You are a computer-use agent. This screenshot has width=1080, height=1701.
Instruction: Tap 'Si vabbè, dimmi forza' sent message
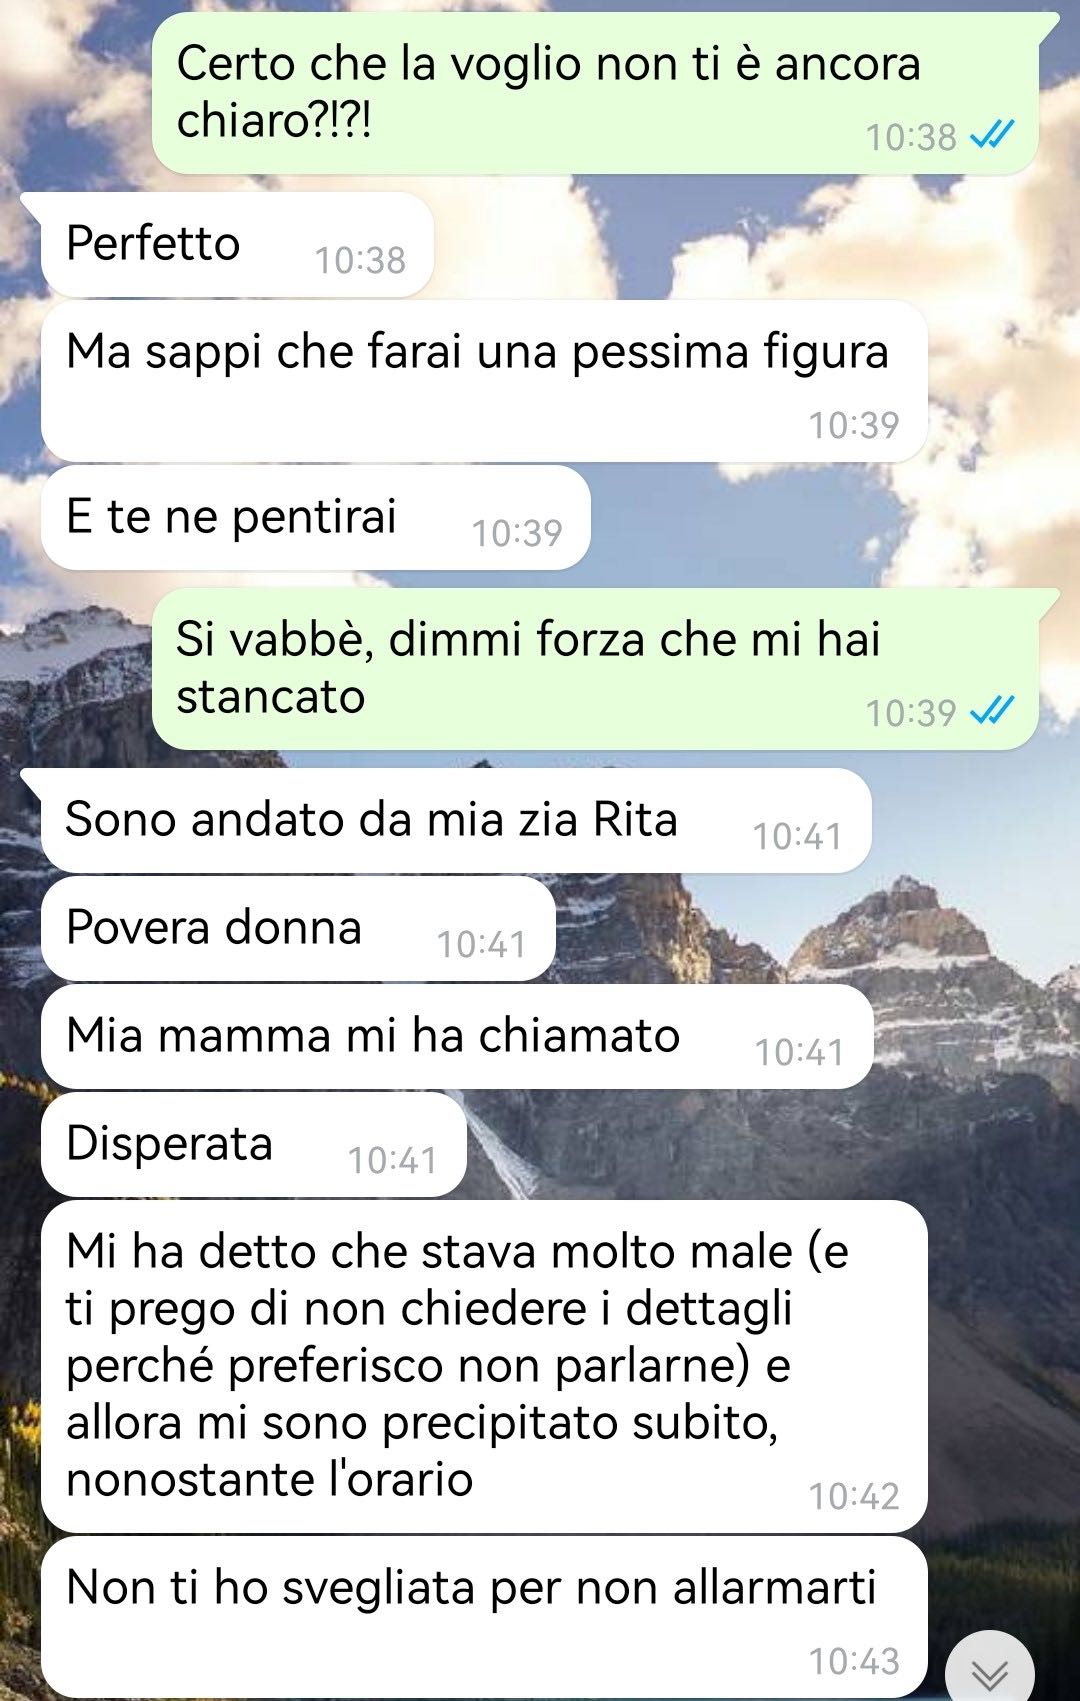tap(595, 669)
